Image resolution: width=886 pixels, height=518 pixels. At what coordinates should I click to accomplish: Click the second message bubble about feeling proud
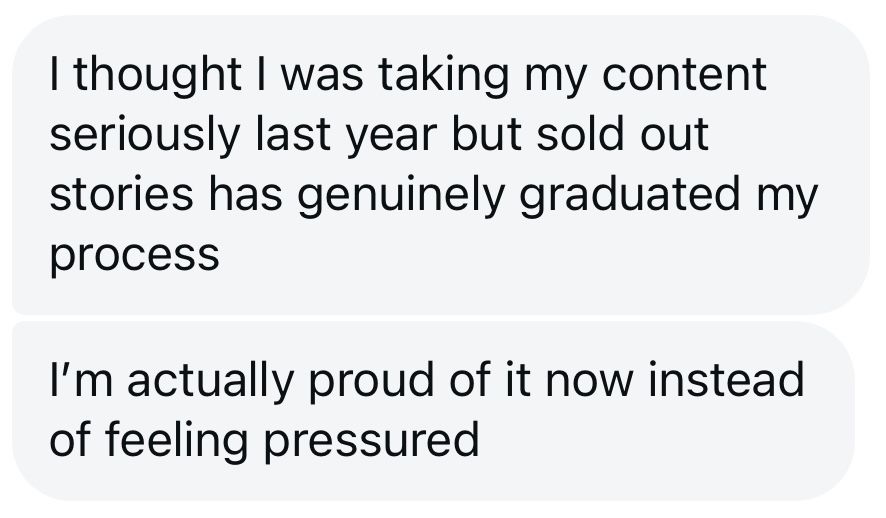point(430,410)
